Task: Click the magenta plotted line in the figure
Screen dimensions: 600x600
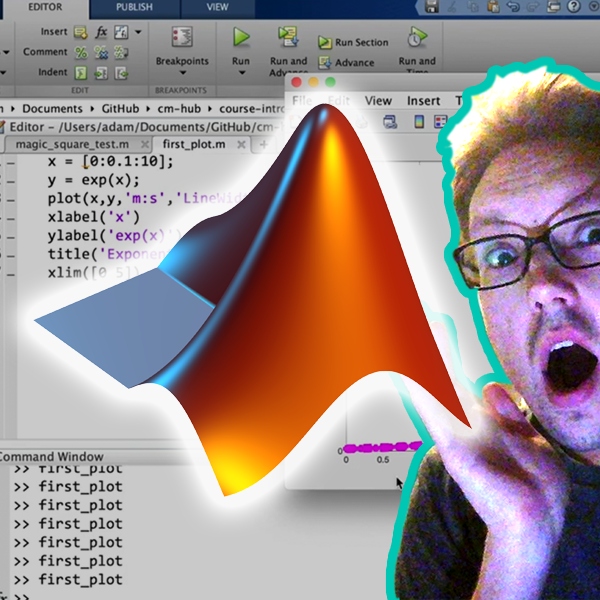Action: pos(383,447)
